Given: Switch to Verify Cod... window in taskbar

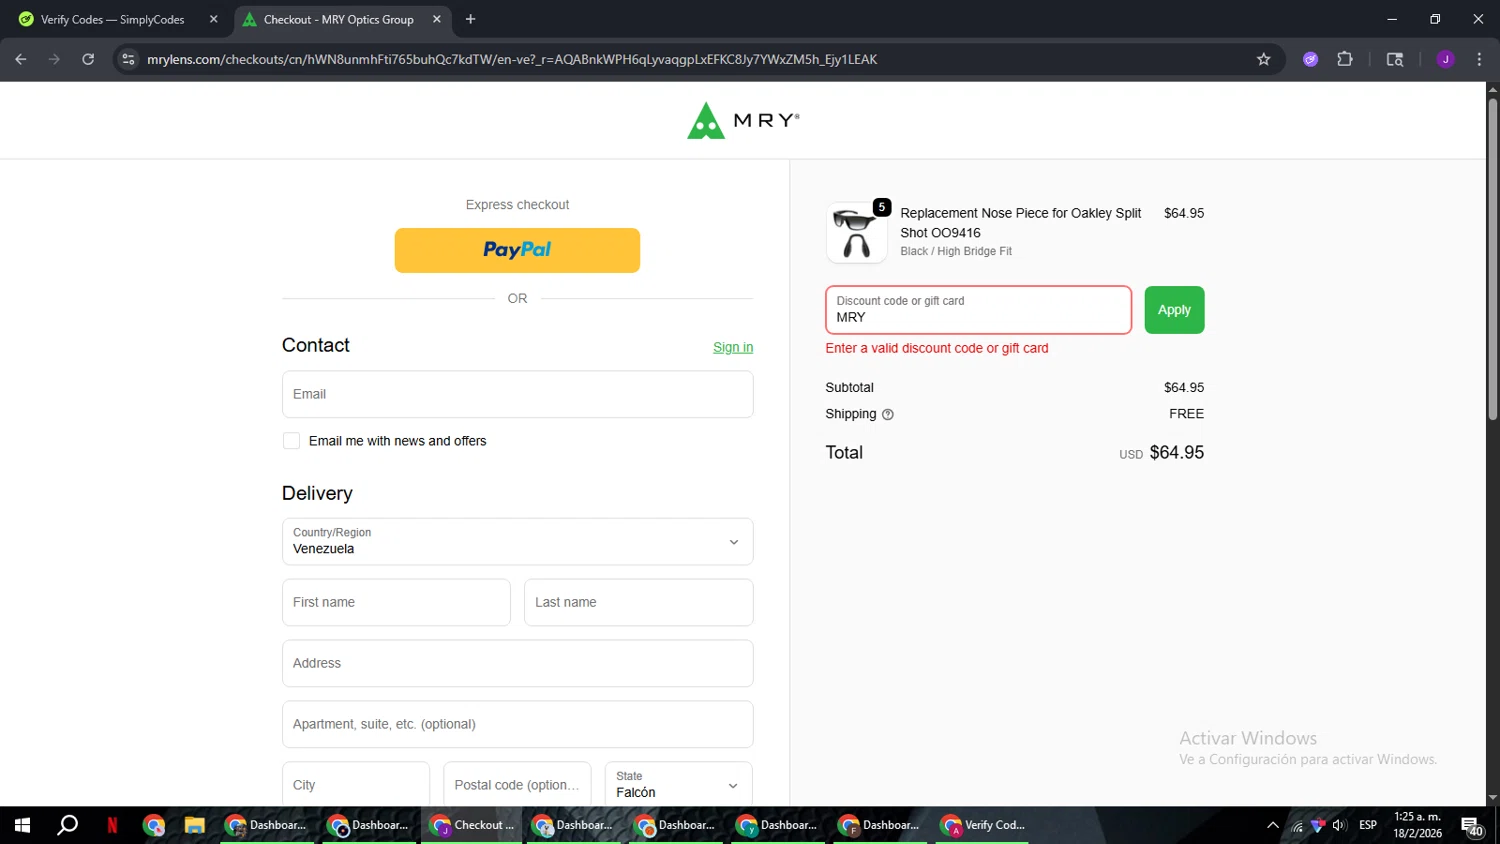Looking at the screenshot, I should tap(982, 825).
